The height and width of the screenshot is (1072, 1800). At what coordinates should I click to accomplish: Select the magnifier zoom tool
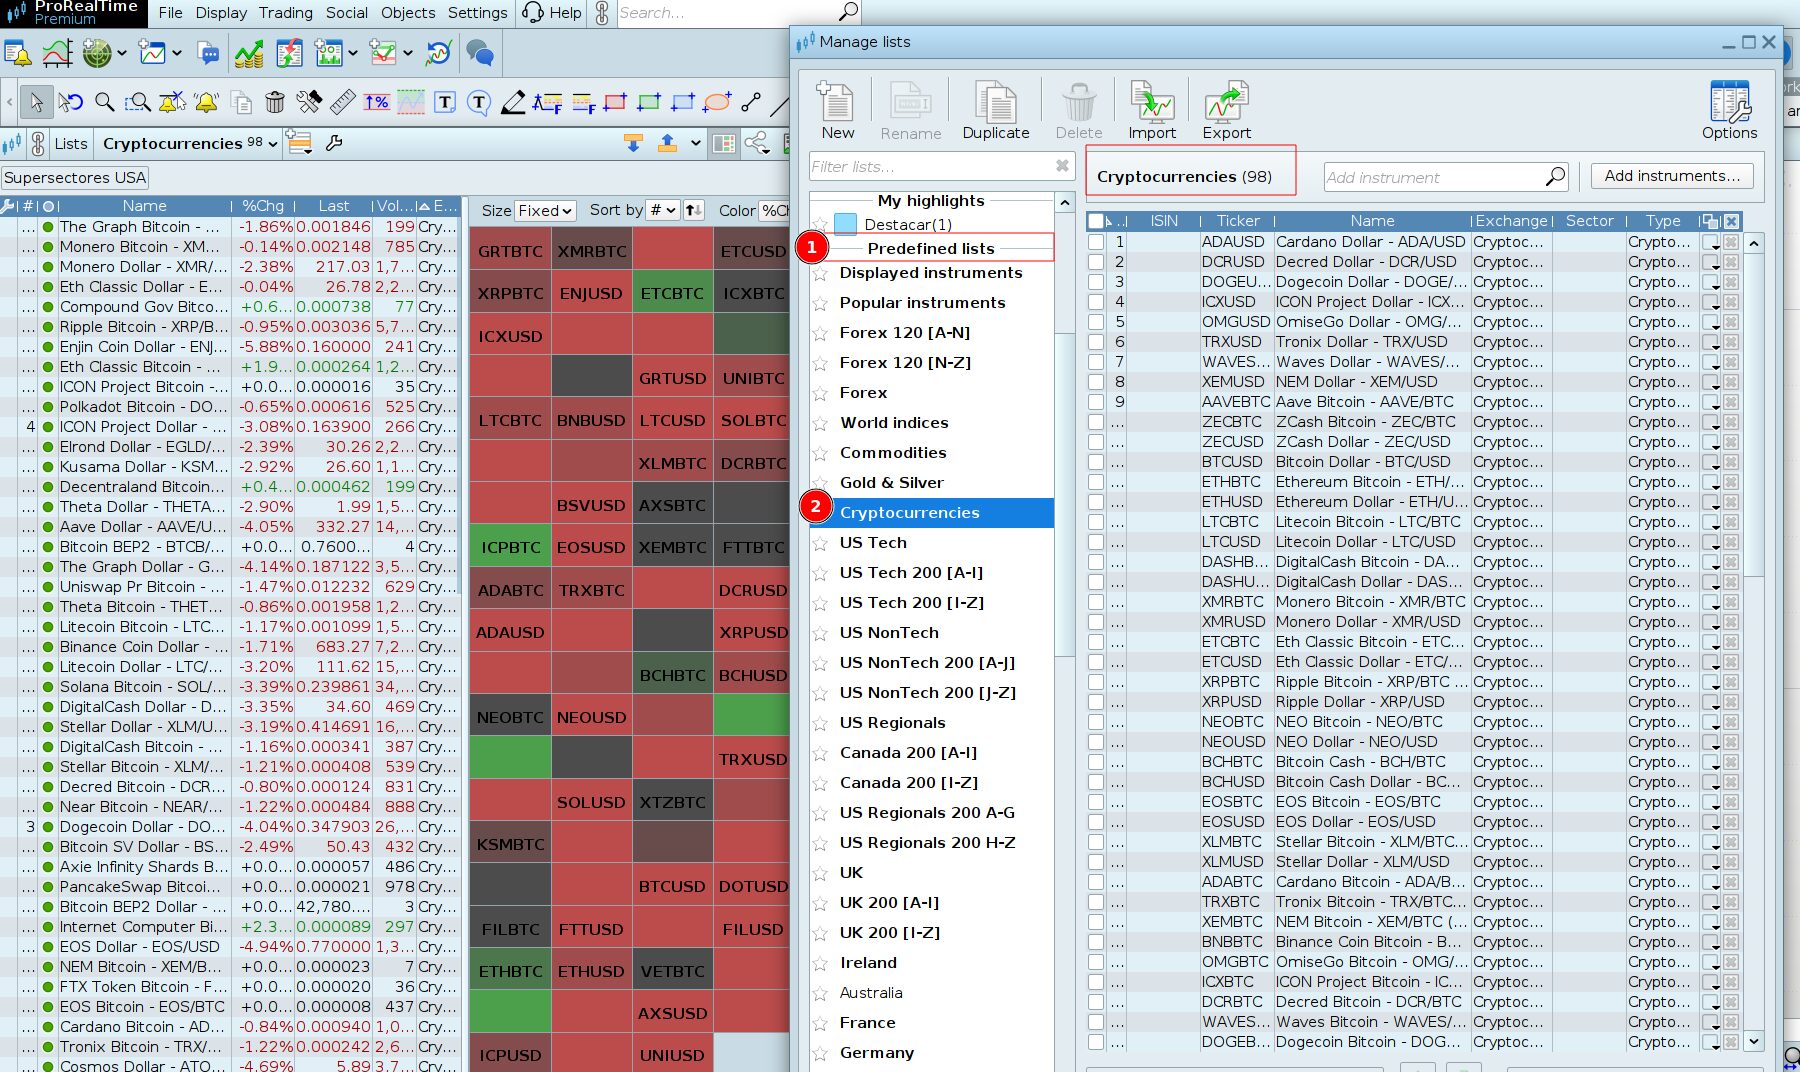click(104, 102)
